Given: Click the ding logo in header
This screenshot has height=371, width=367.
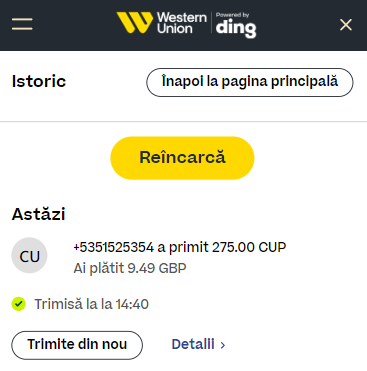Looking at the screenshot, I should 236,28.
